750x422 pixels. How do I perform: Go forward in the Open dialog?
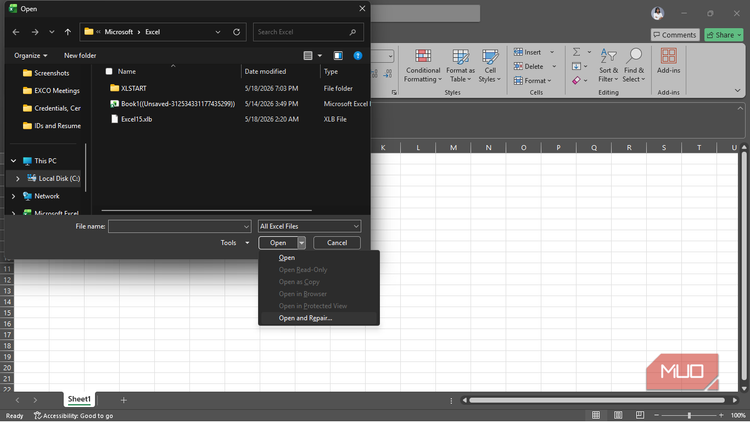[34, 32]
